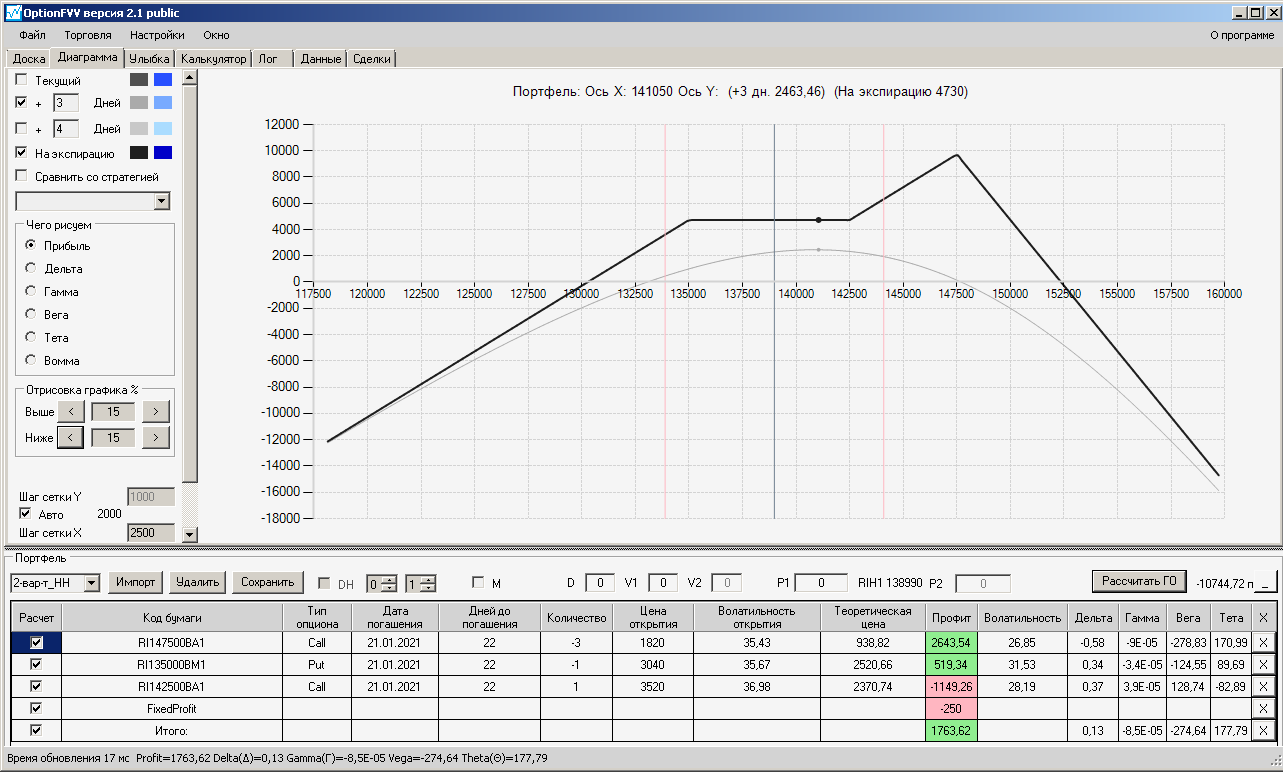
Task: Click the right arrow next to Ниже value
Action: (x=155, y=437)
